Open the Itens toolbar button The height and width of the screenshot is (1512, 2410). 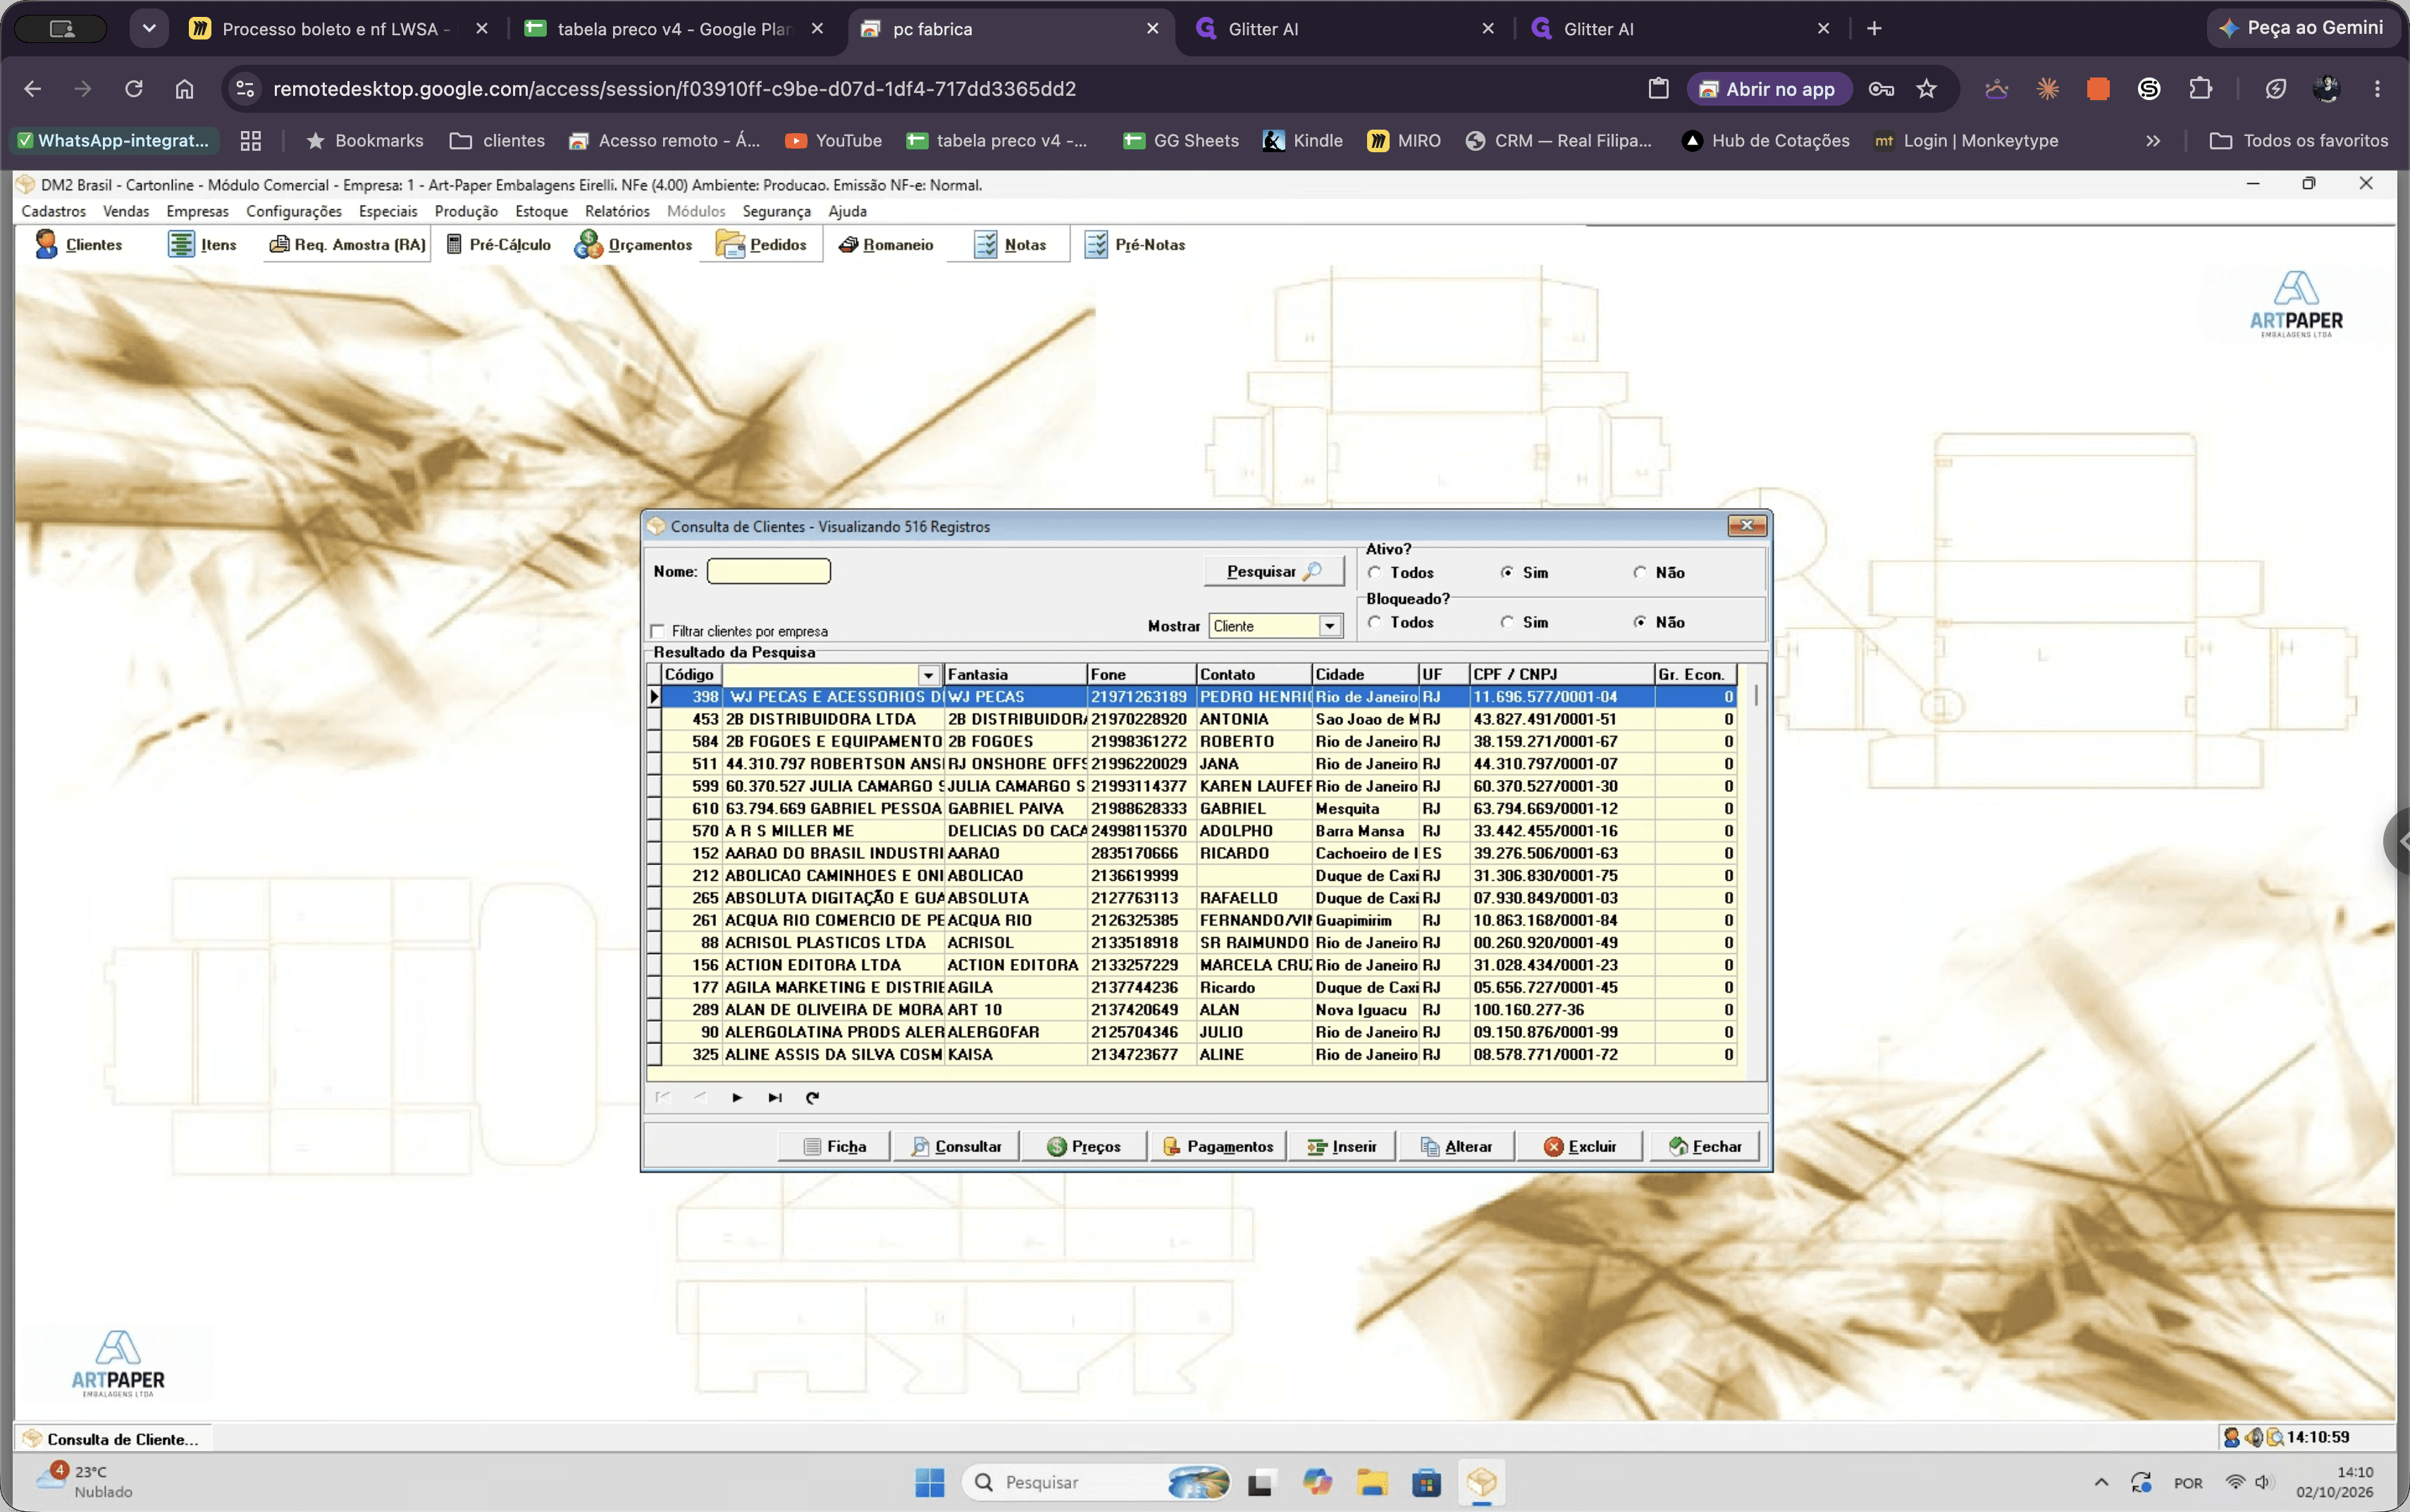202,244
